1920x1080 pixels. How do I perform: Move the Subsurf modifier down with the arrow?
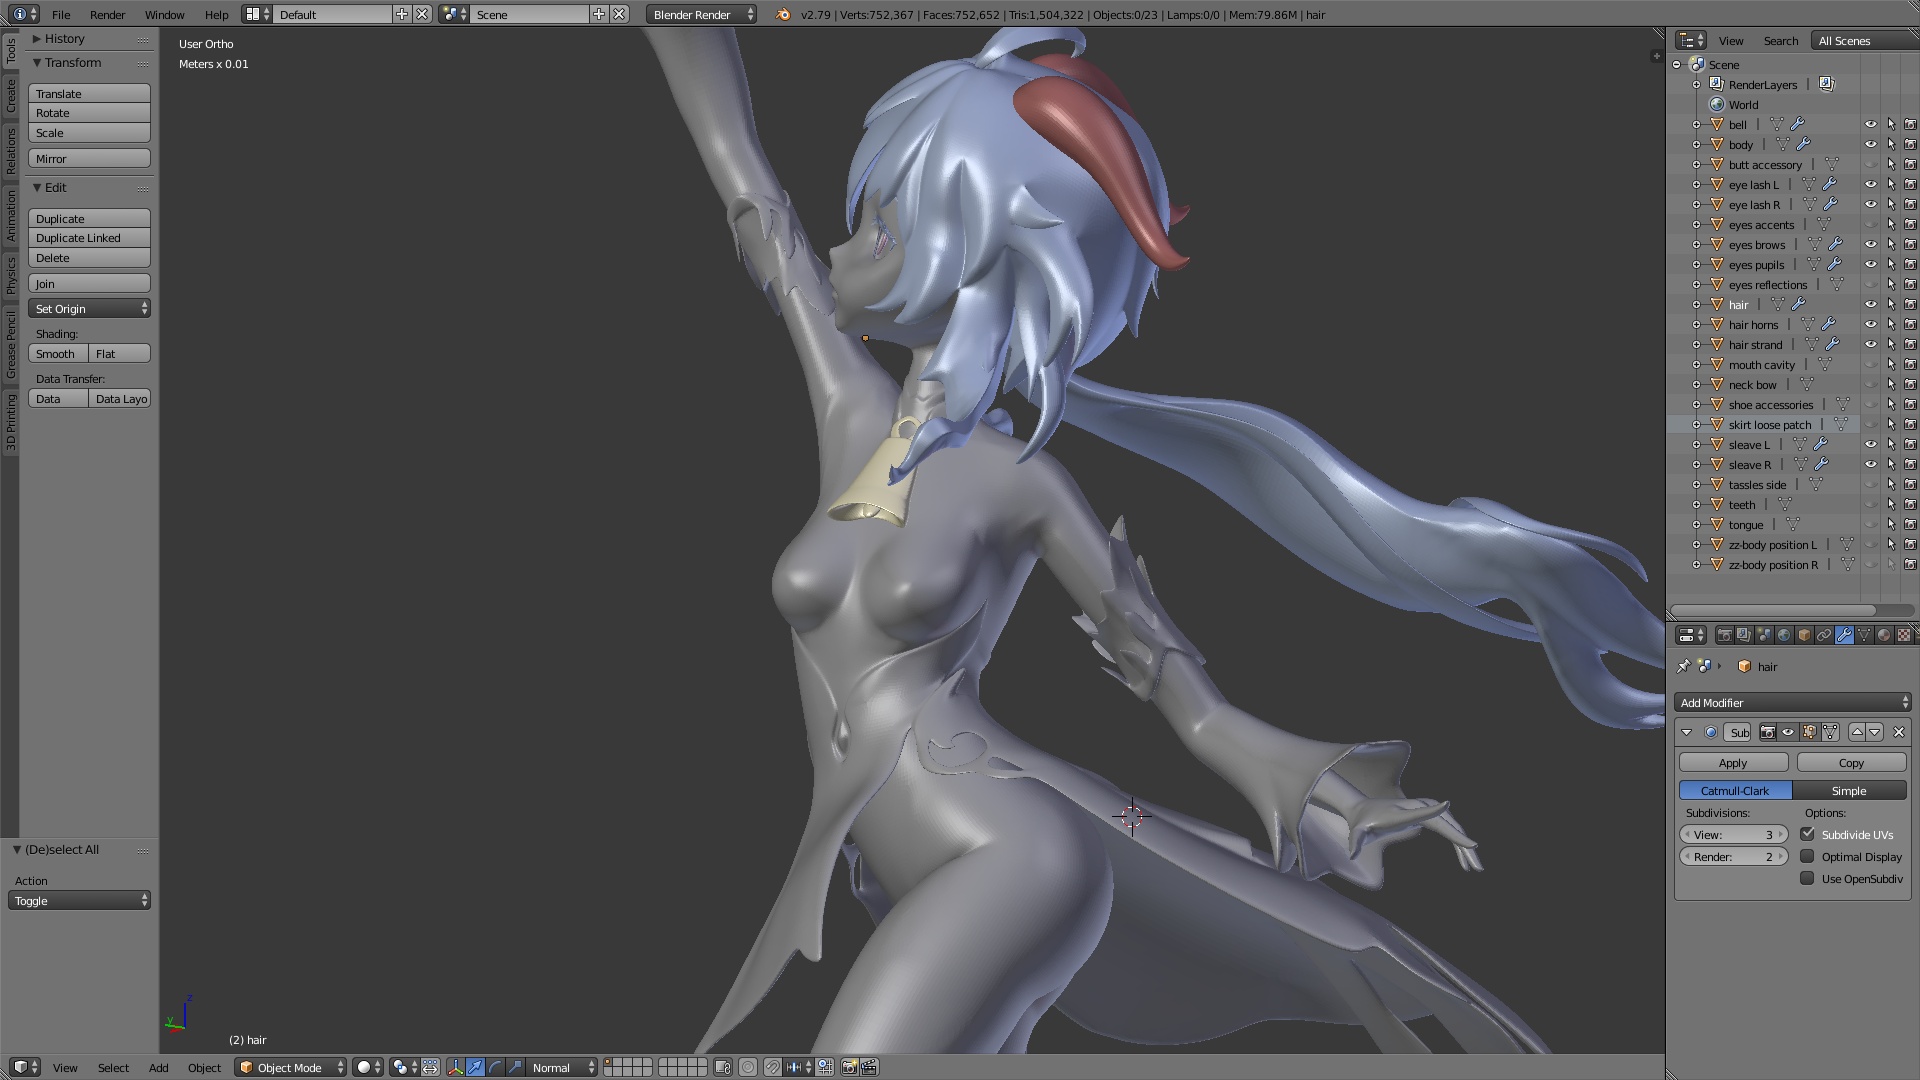1875,732
